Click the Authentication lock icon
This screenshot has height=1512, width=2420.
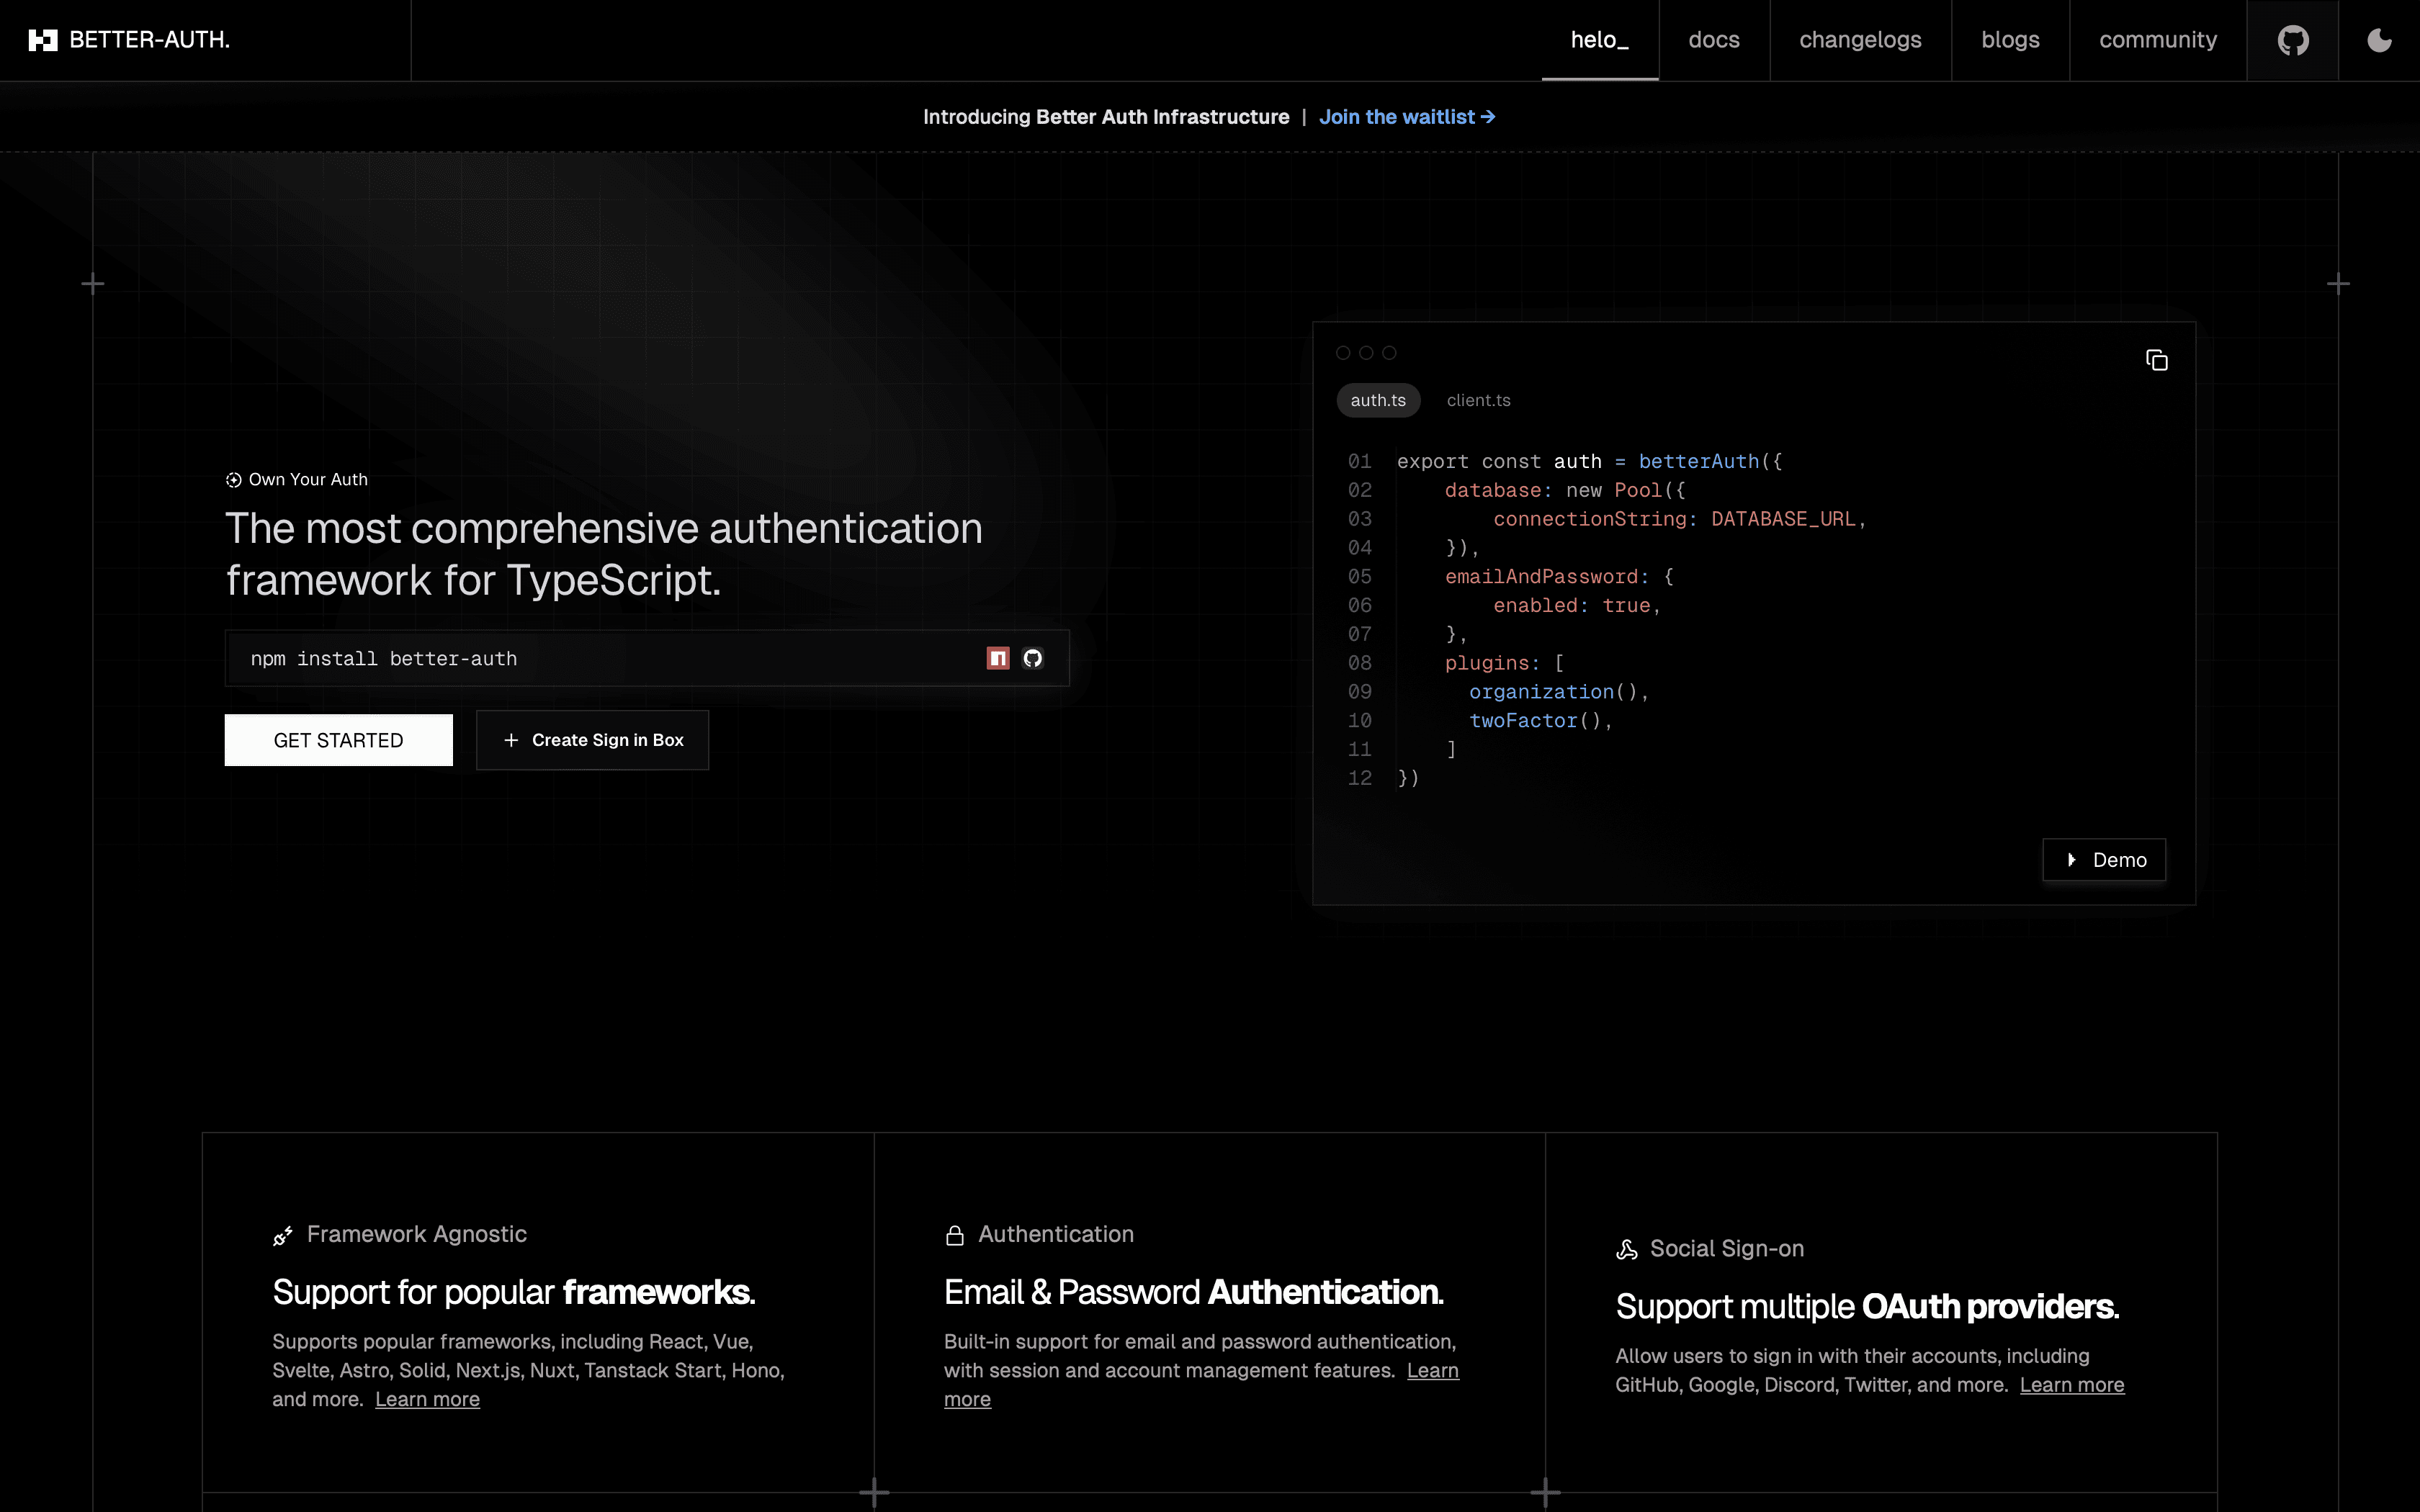click(x=955, y=1236)
